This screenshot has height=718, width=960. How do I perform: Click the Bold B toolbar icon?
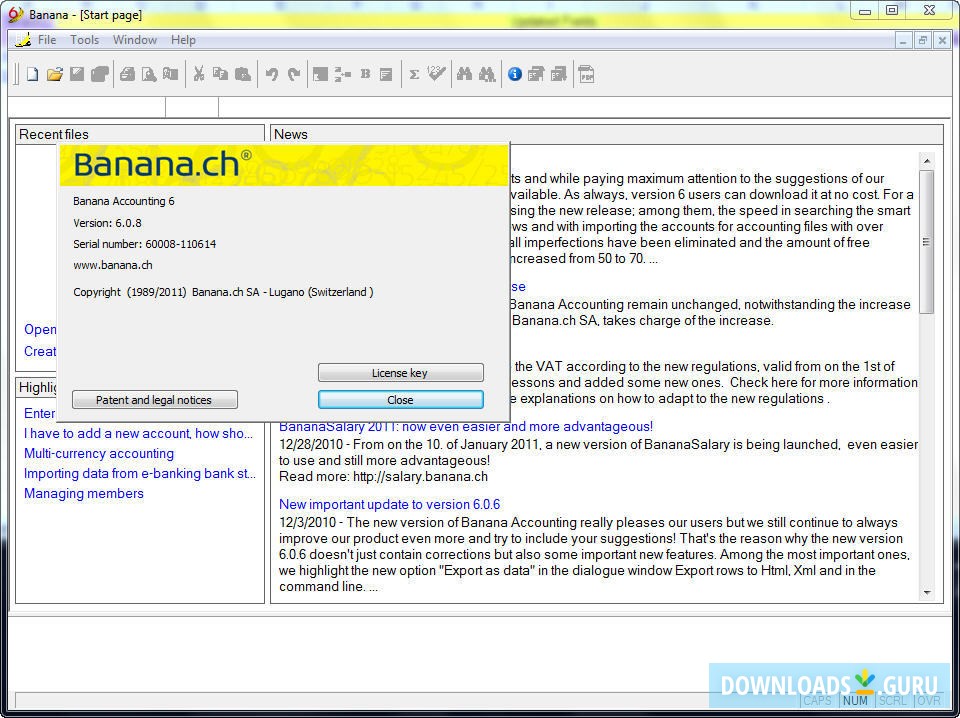point(366,75)
